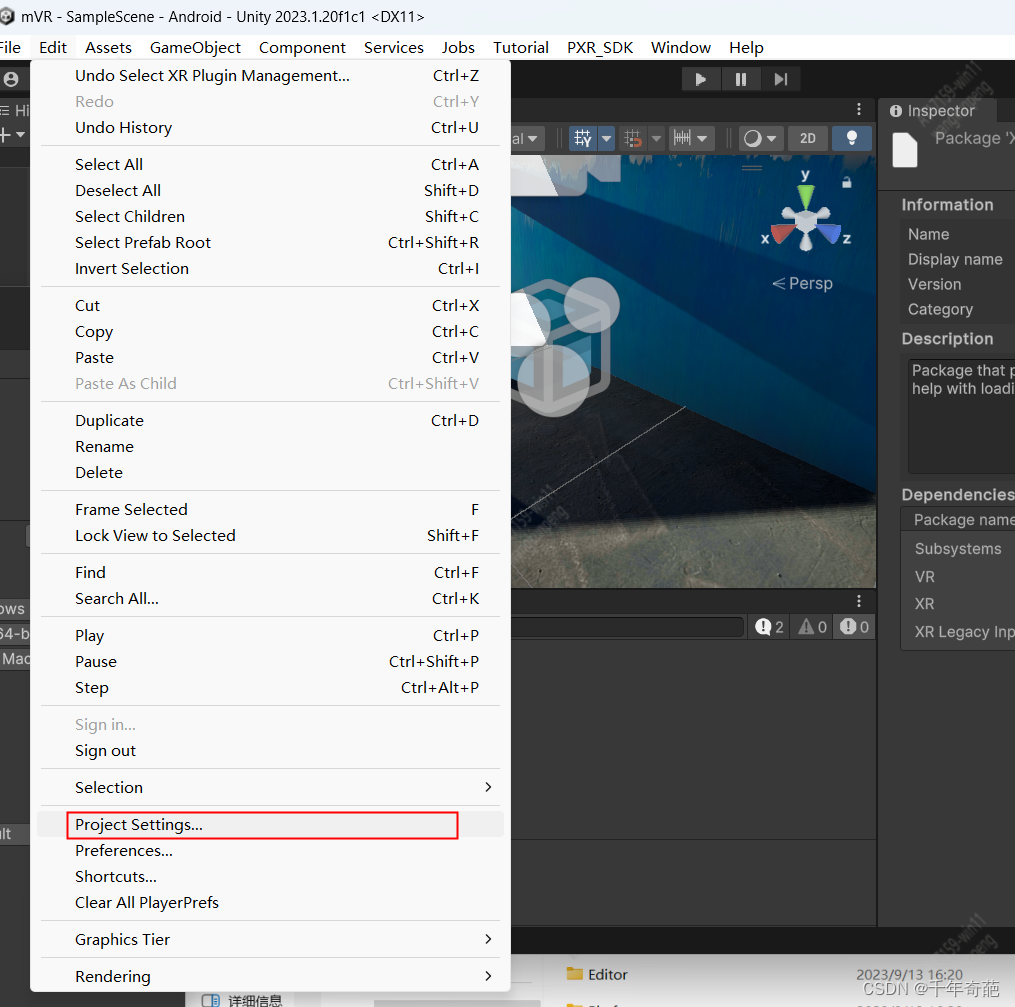Choose Deselect All
This screenshot has height=1007, width=1015.
(x=270, y=190)
